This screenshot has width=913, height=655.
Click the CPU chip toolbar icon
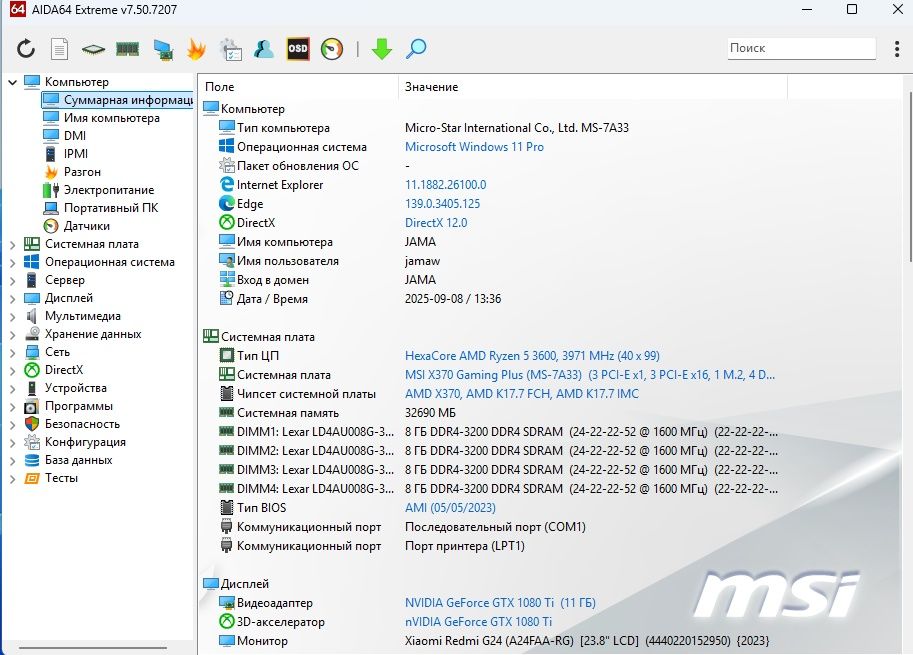pos(93,49)
